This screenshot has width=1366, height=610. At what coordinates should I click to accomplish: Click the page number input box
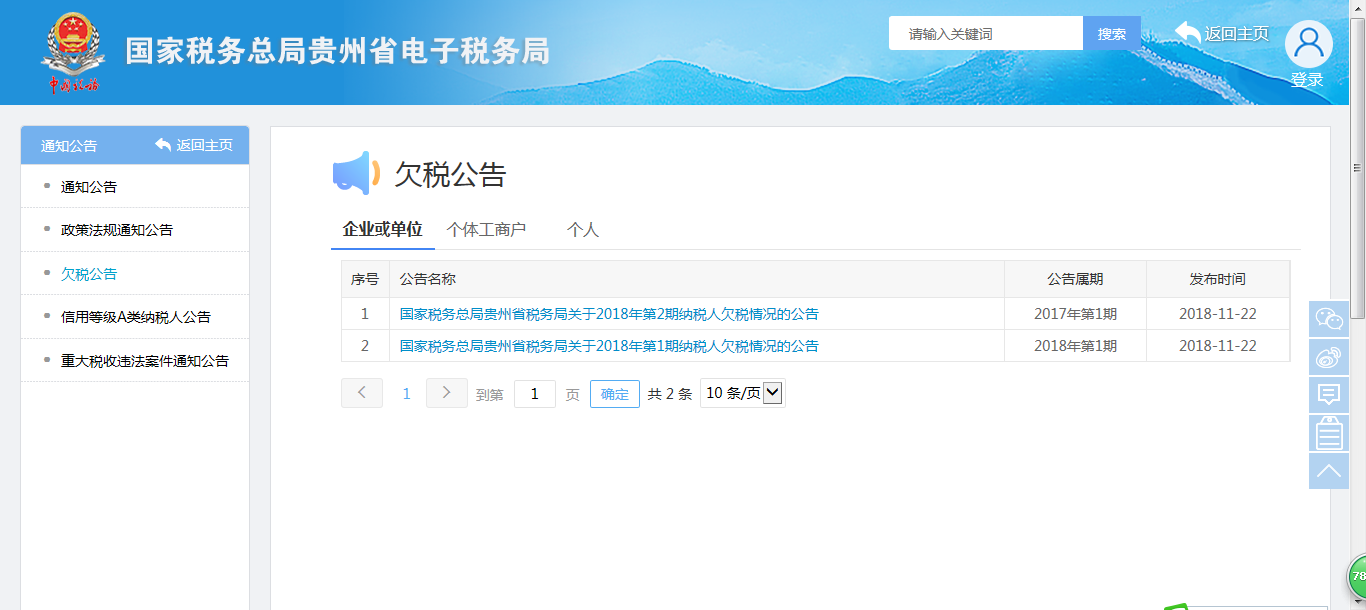coord(535,394)
